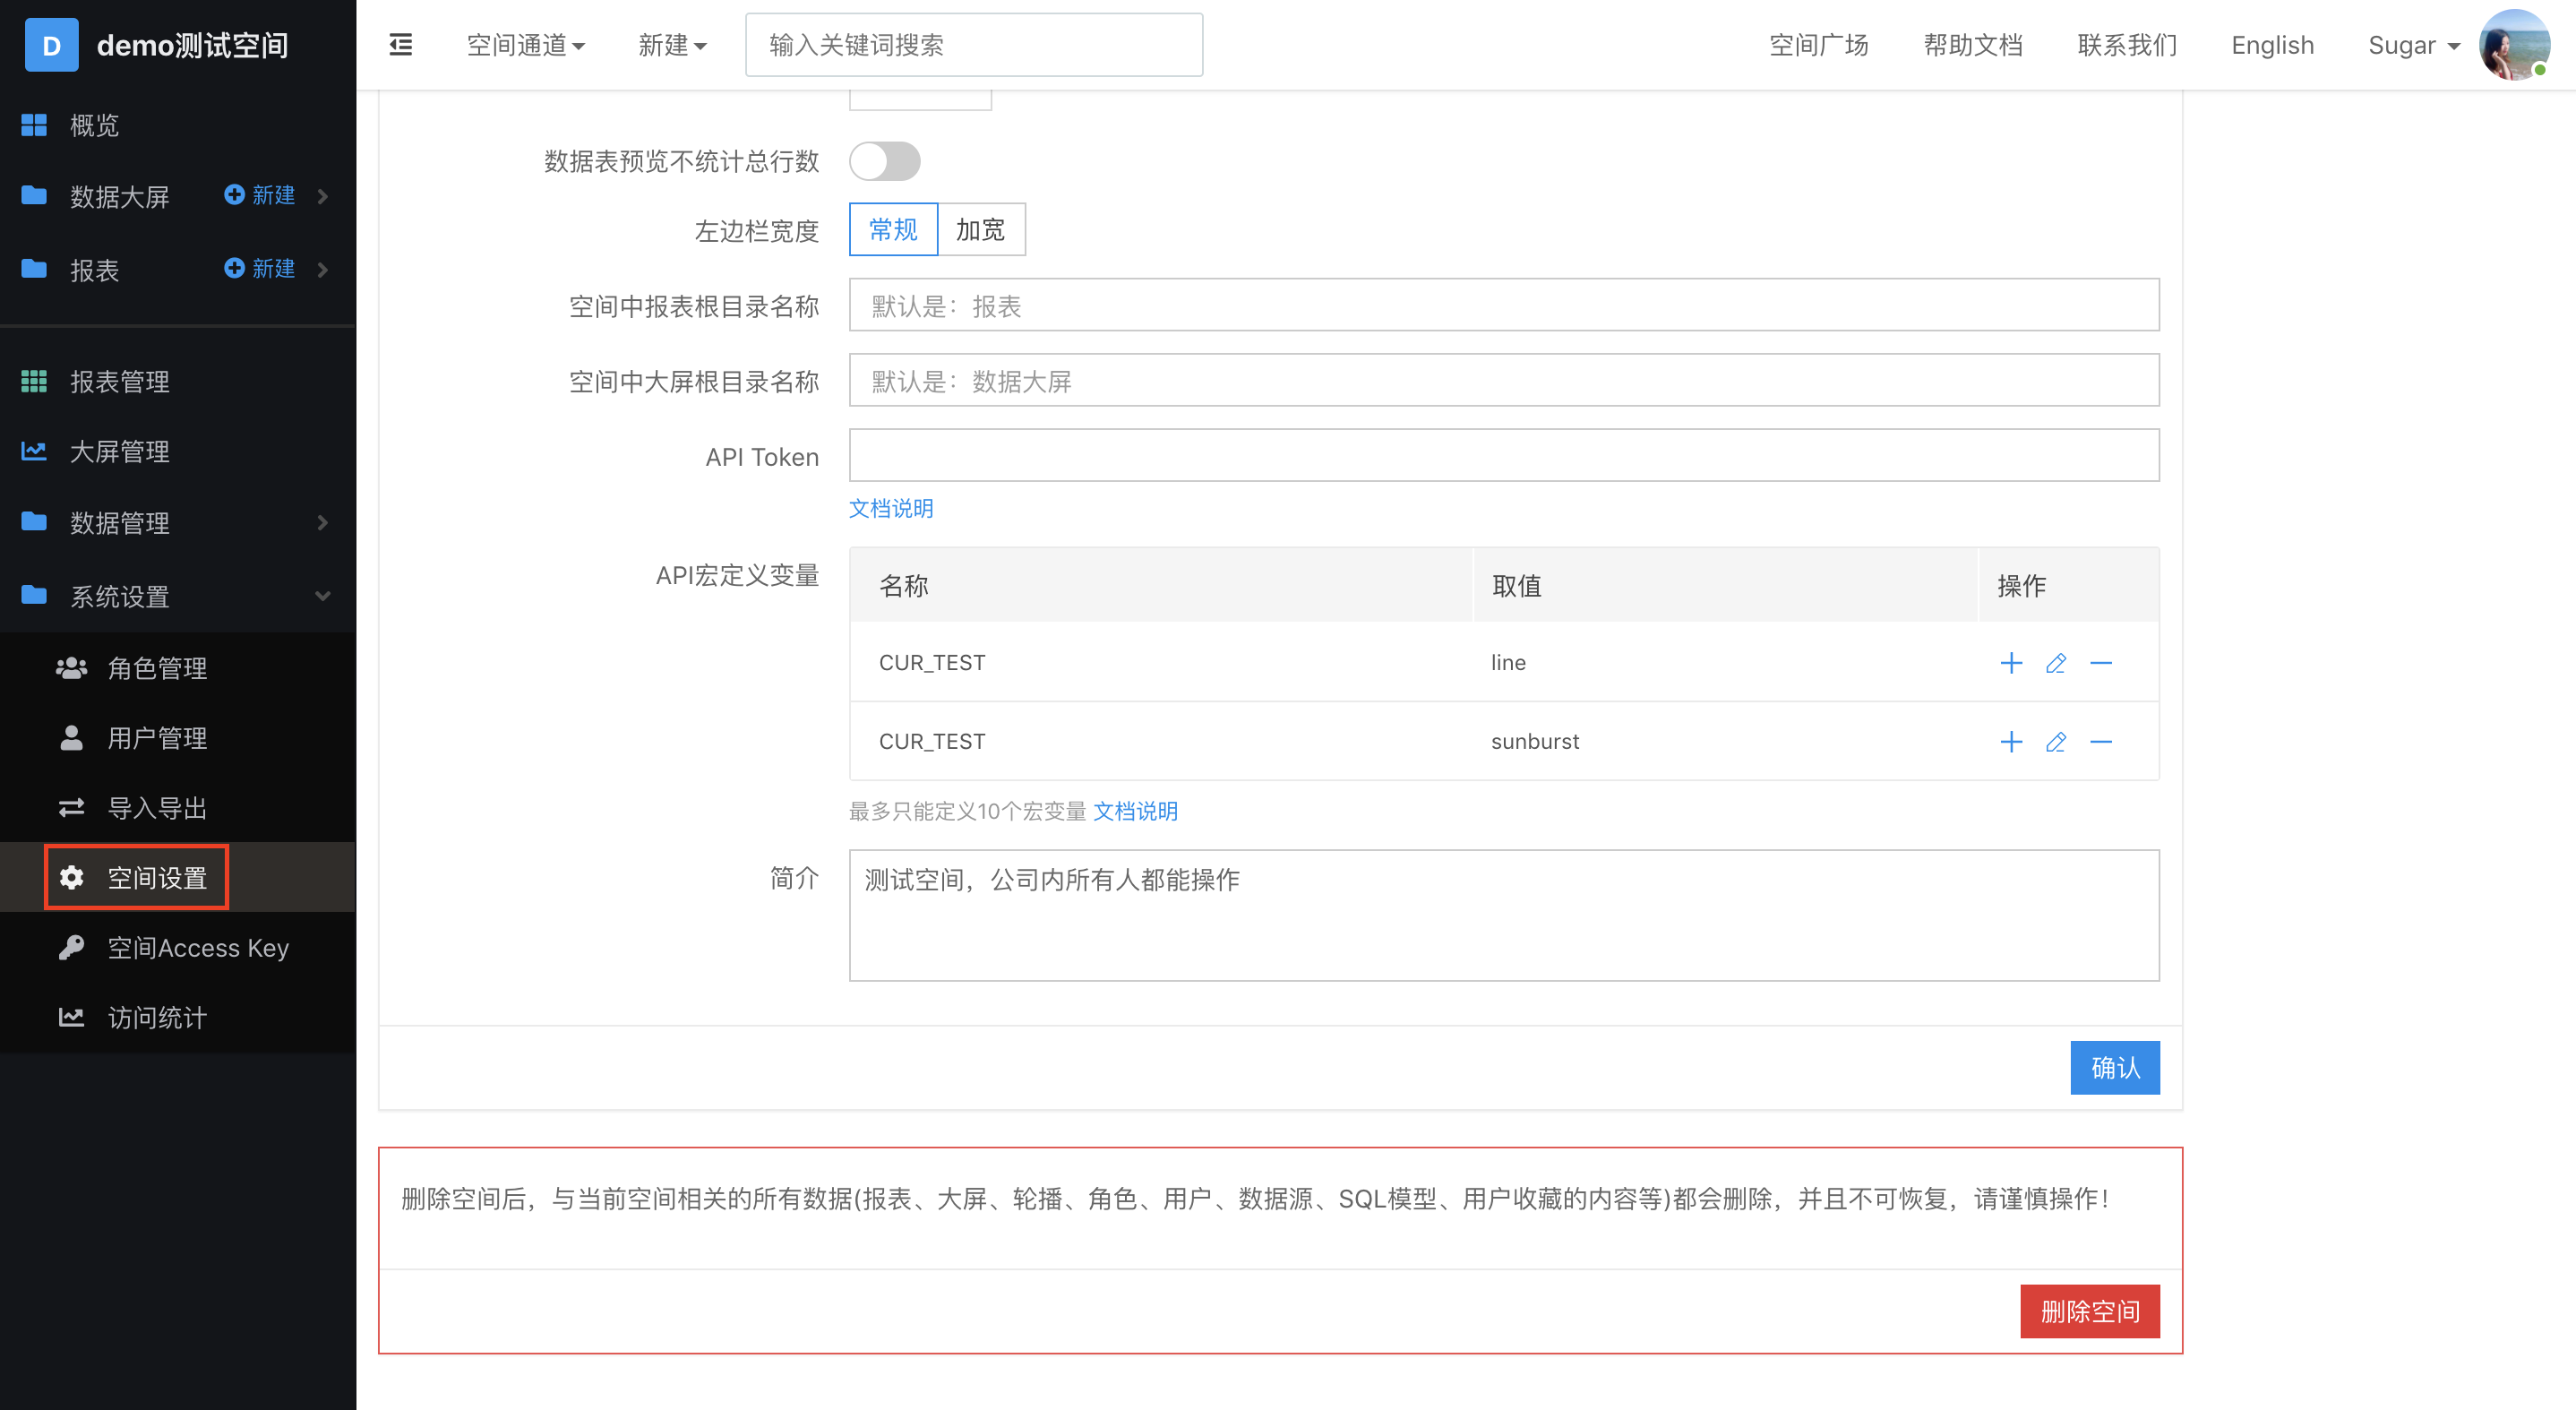This screenshot has height=1410, width=2576.
Task: Go to 空间广场
Action: pos(1819,45)
